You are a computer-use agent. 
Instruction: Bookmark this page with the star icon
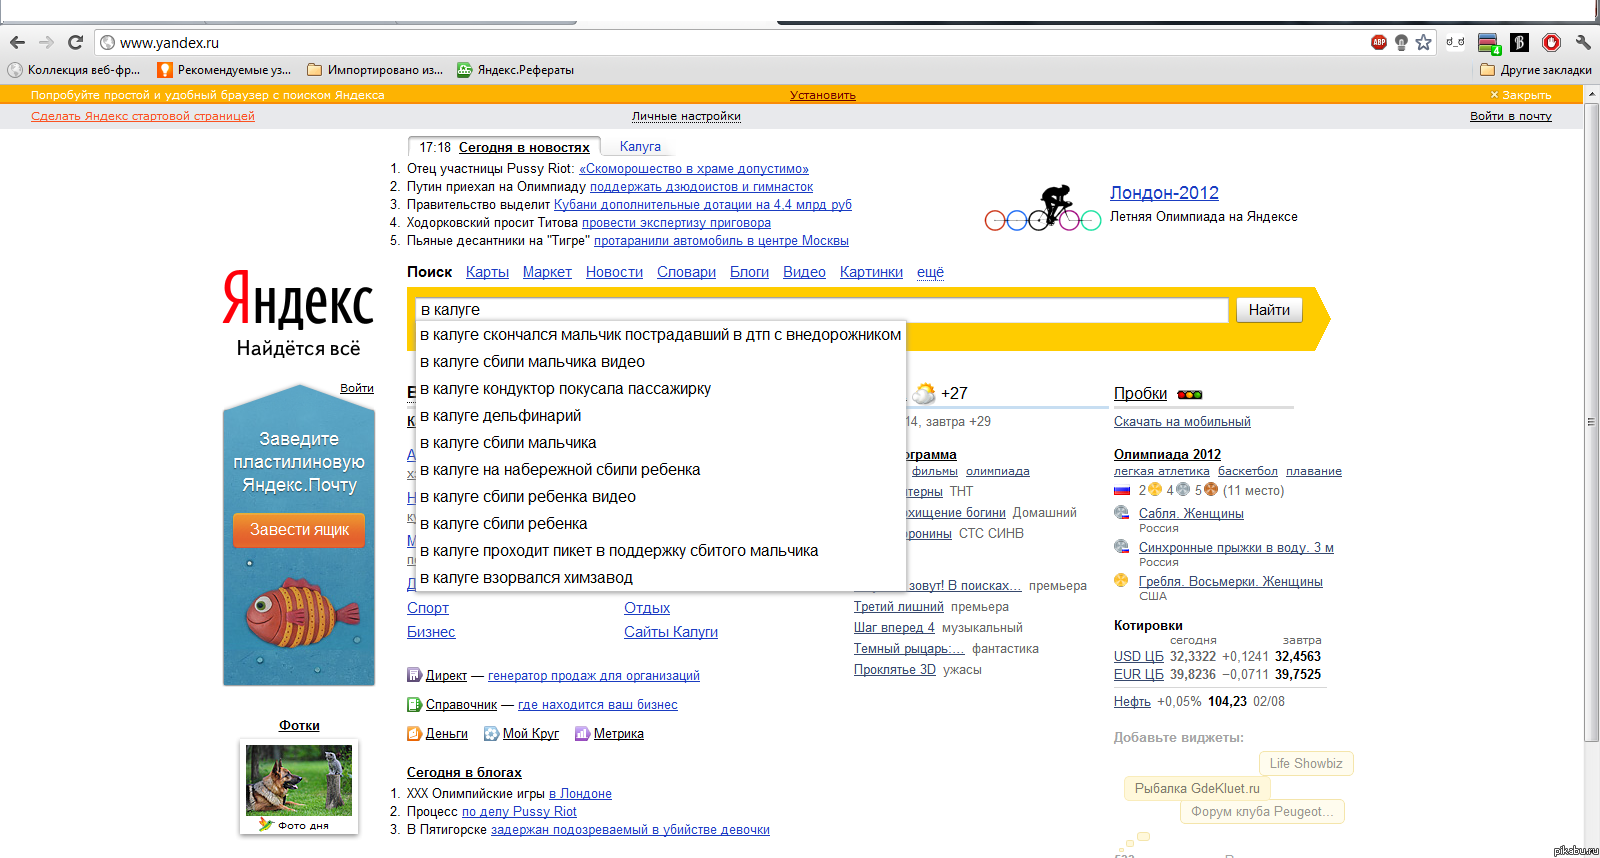(1423, 42)
